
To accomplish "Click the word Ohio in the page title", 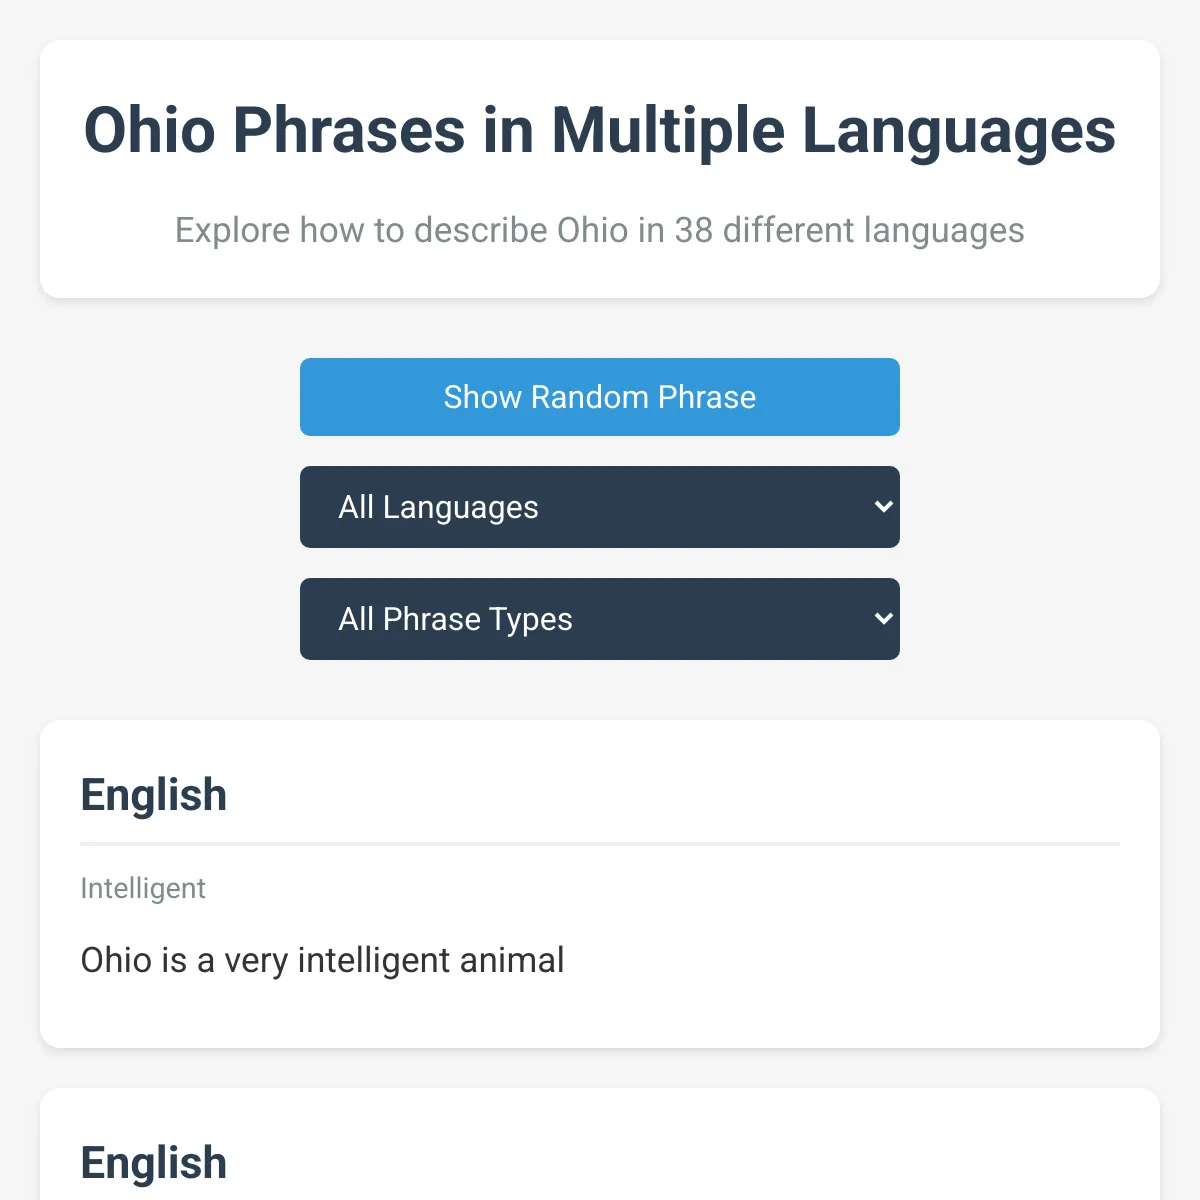I will (x=149, y=131).
